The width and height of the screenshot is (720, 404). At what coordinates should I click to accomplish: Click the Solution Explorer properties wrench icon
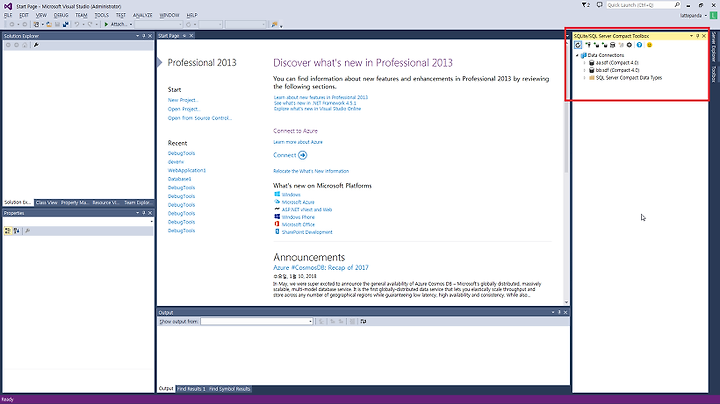pyautogui.click(x=36, y=45)
